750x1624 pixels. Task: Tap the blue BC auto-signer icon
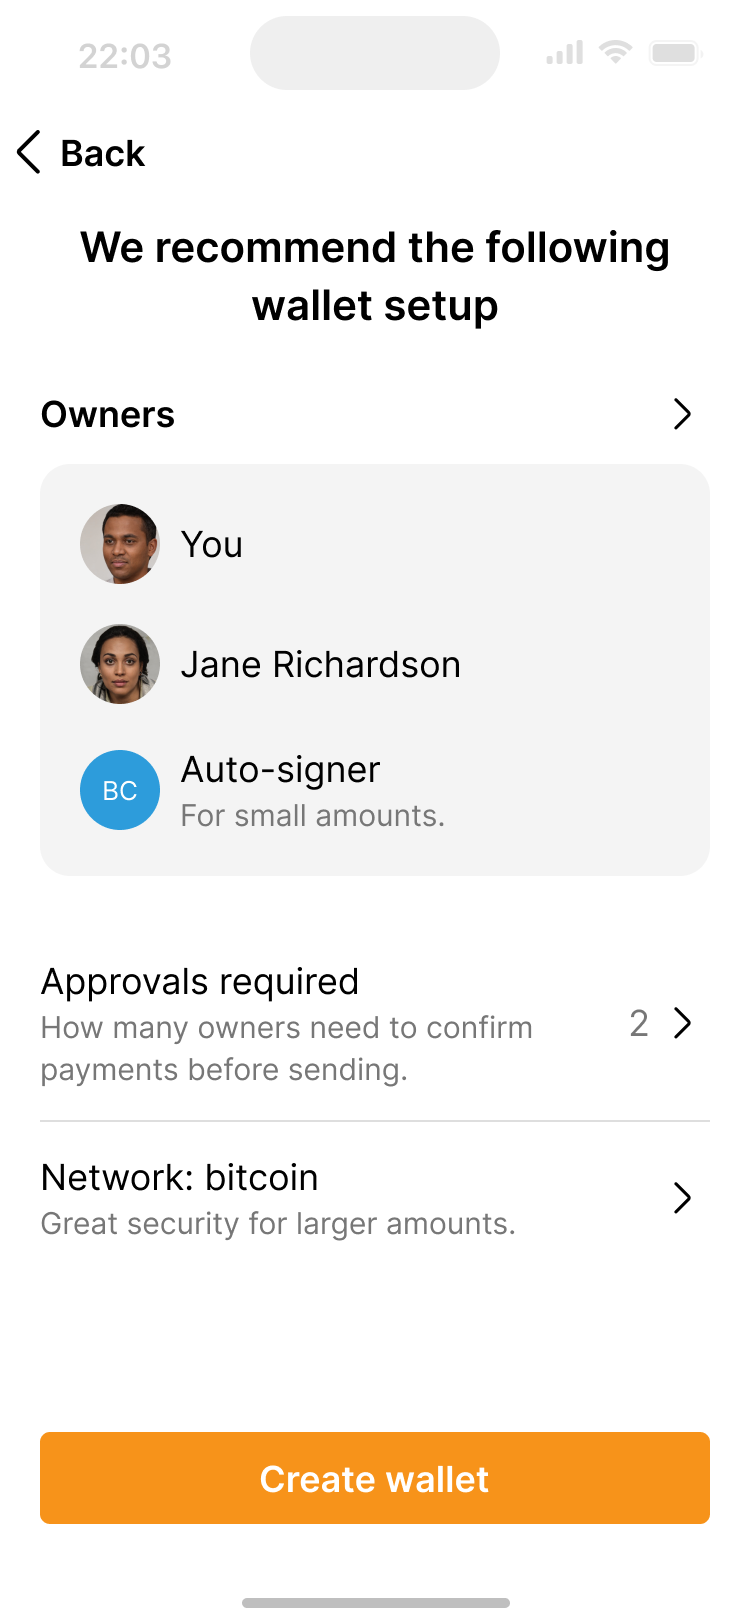click(x=120, y=790)
